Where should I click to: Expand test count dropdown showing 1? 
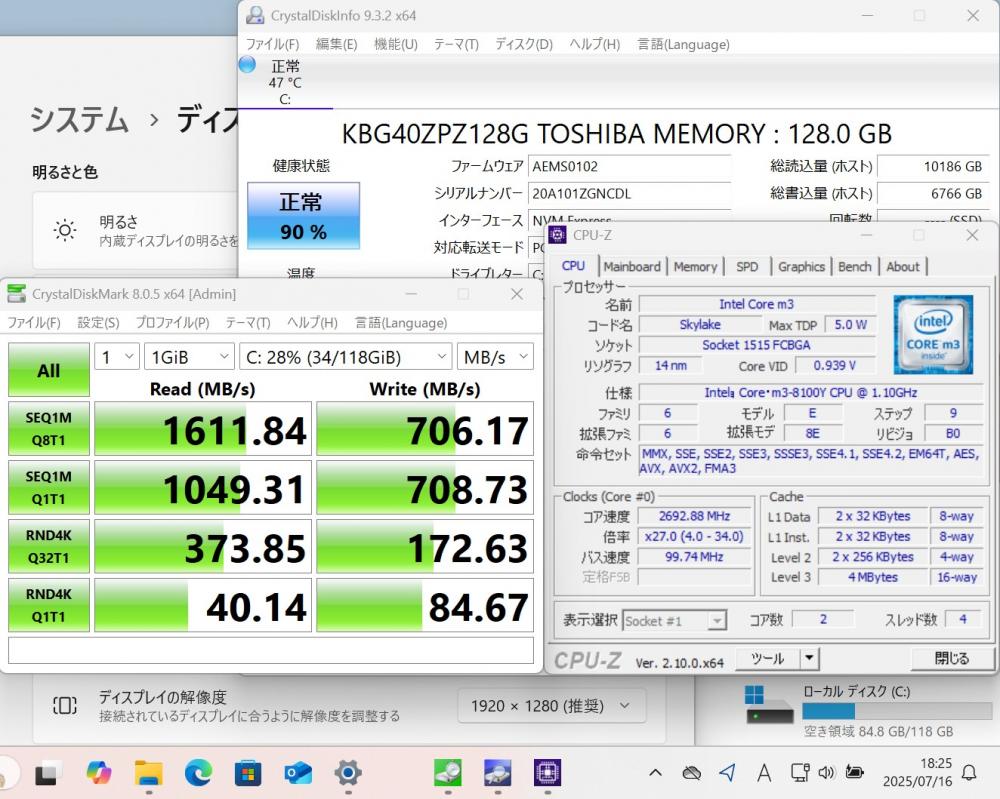pyautogui.click(x=117, y=356)
